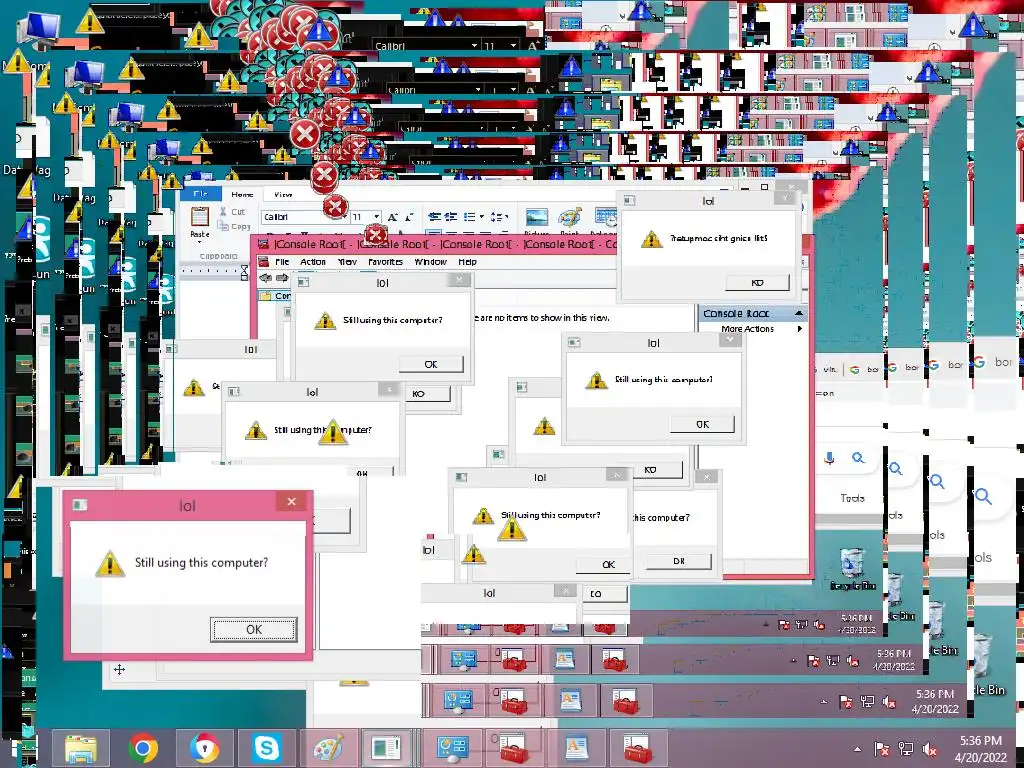Open Paint palette icon on the main taskbar
Viewport: 1024px width, 768px height.
(328, 748)
